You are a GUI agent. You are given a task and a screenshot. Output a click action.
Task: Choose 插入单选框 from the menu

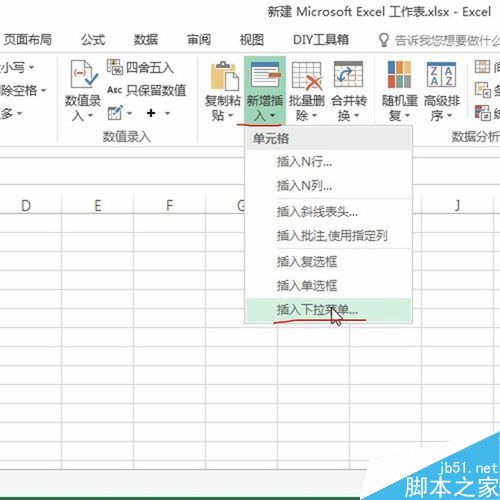pyautogui.click(x=328, y=286)
